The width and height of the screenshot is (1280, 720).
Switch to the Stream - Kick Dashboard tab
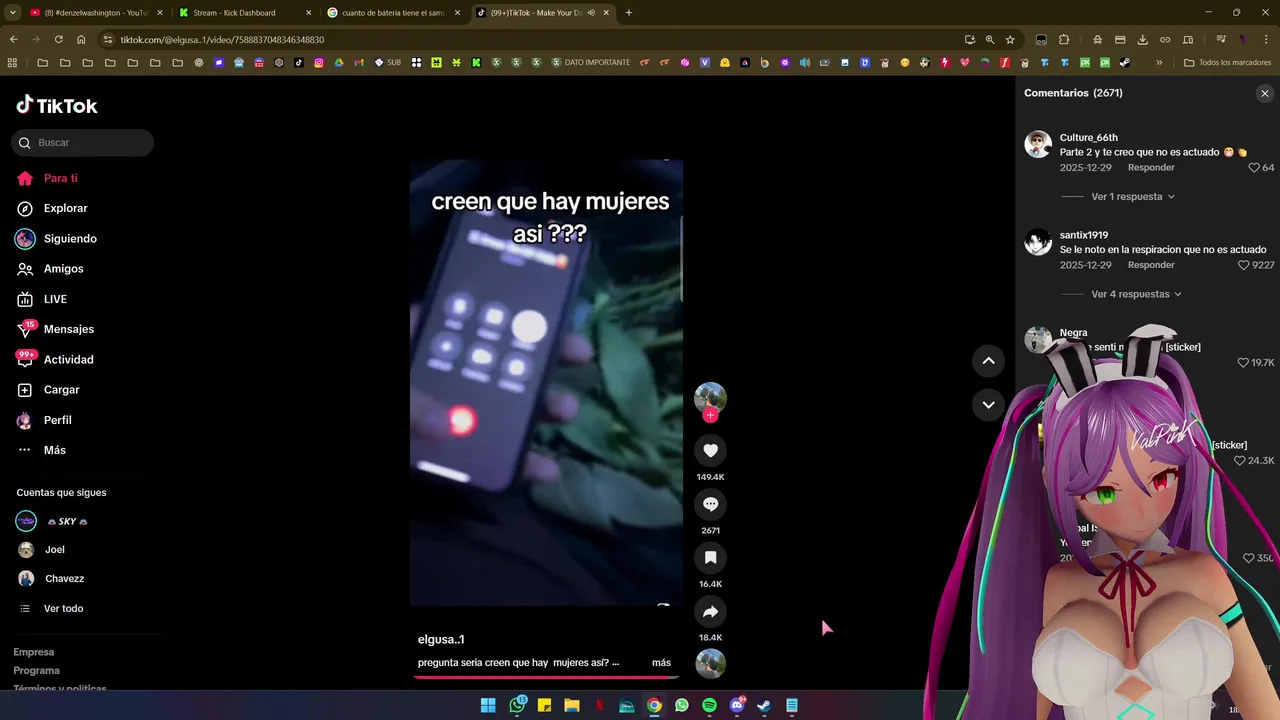pyautogui.click(x=245, y=13)
